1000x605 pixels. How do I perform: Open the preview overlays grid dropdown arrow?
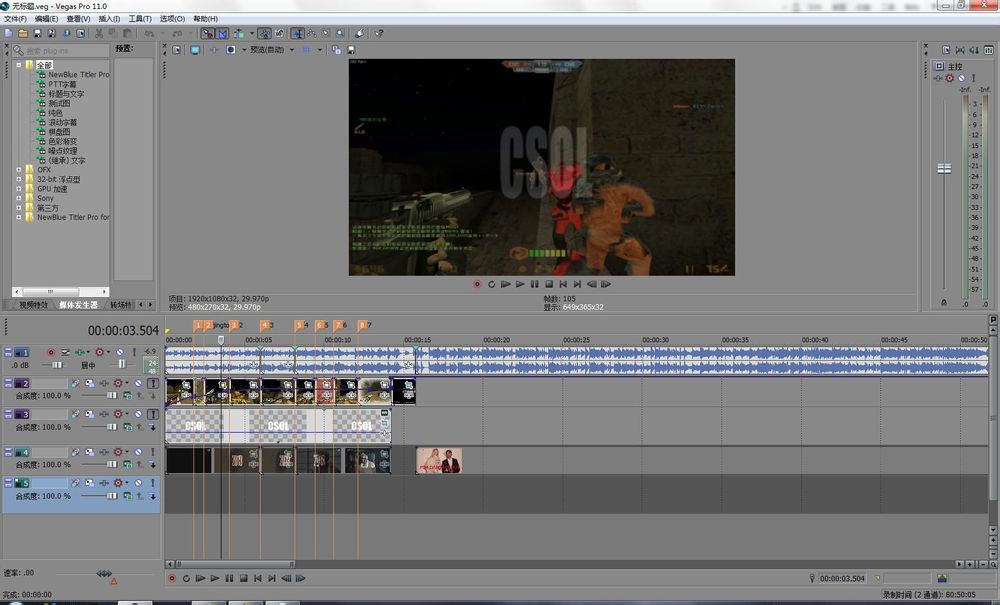click(320, 50)
